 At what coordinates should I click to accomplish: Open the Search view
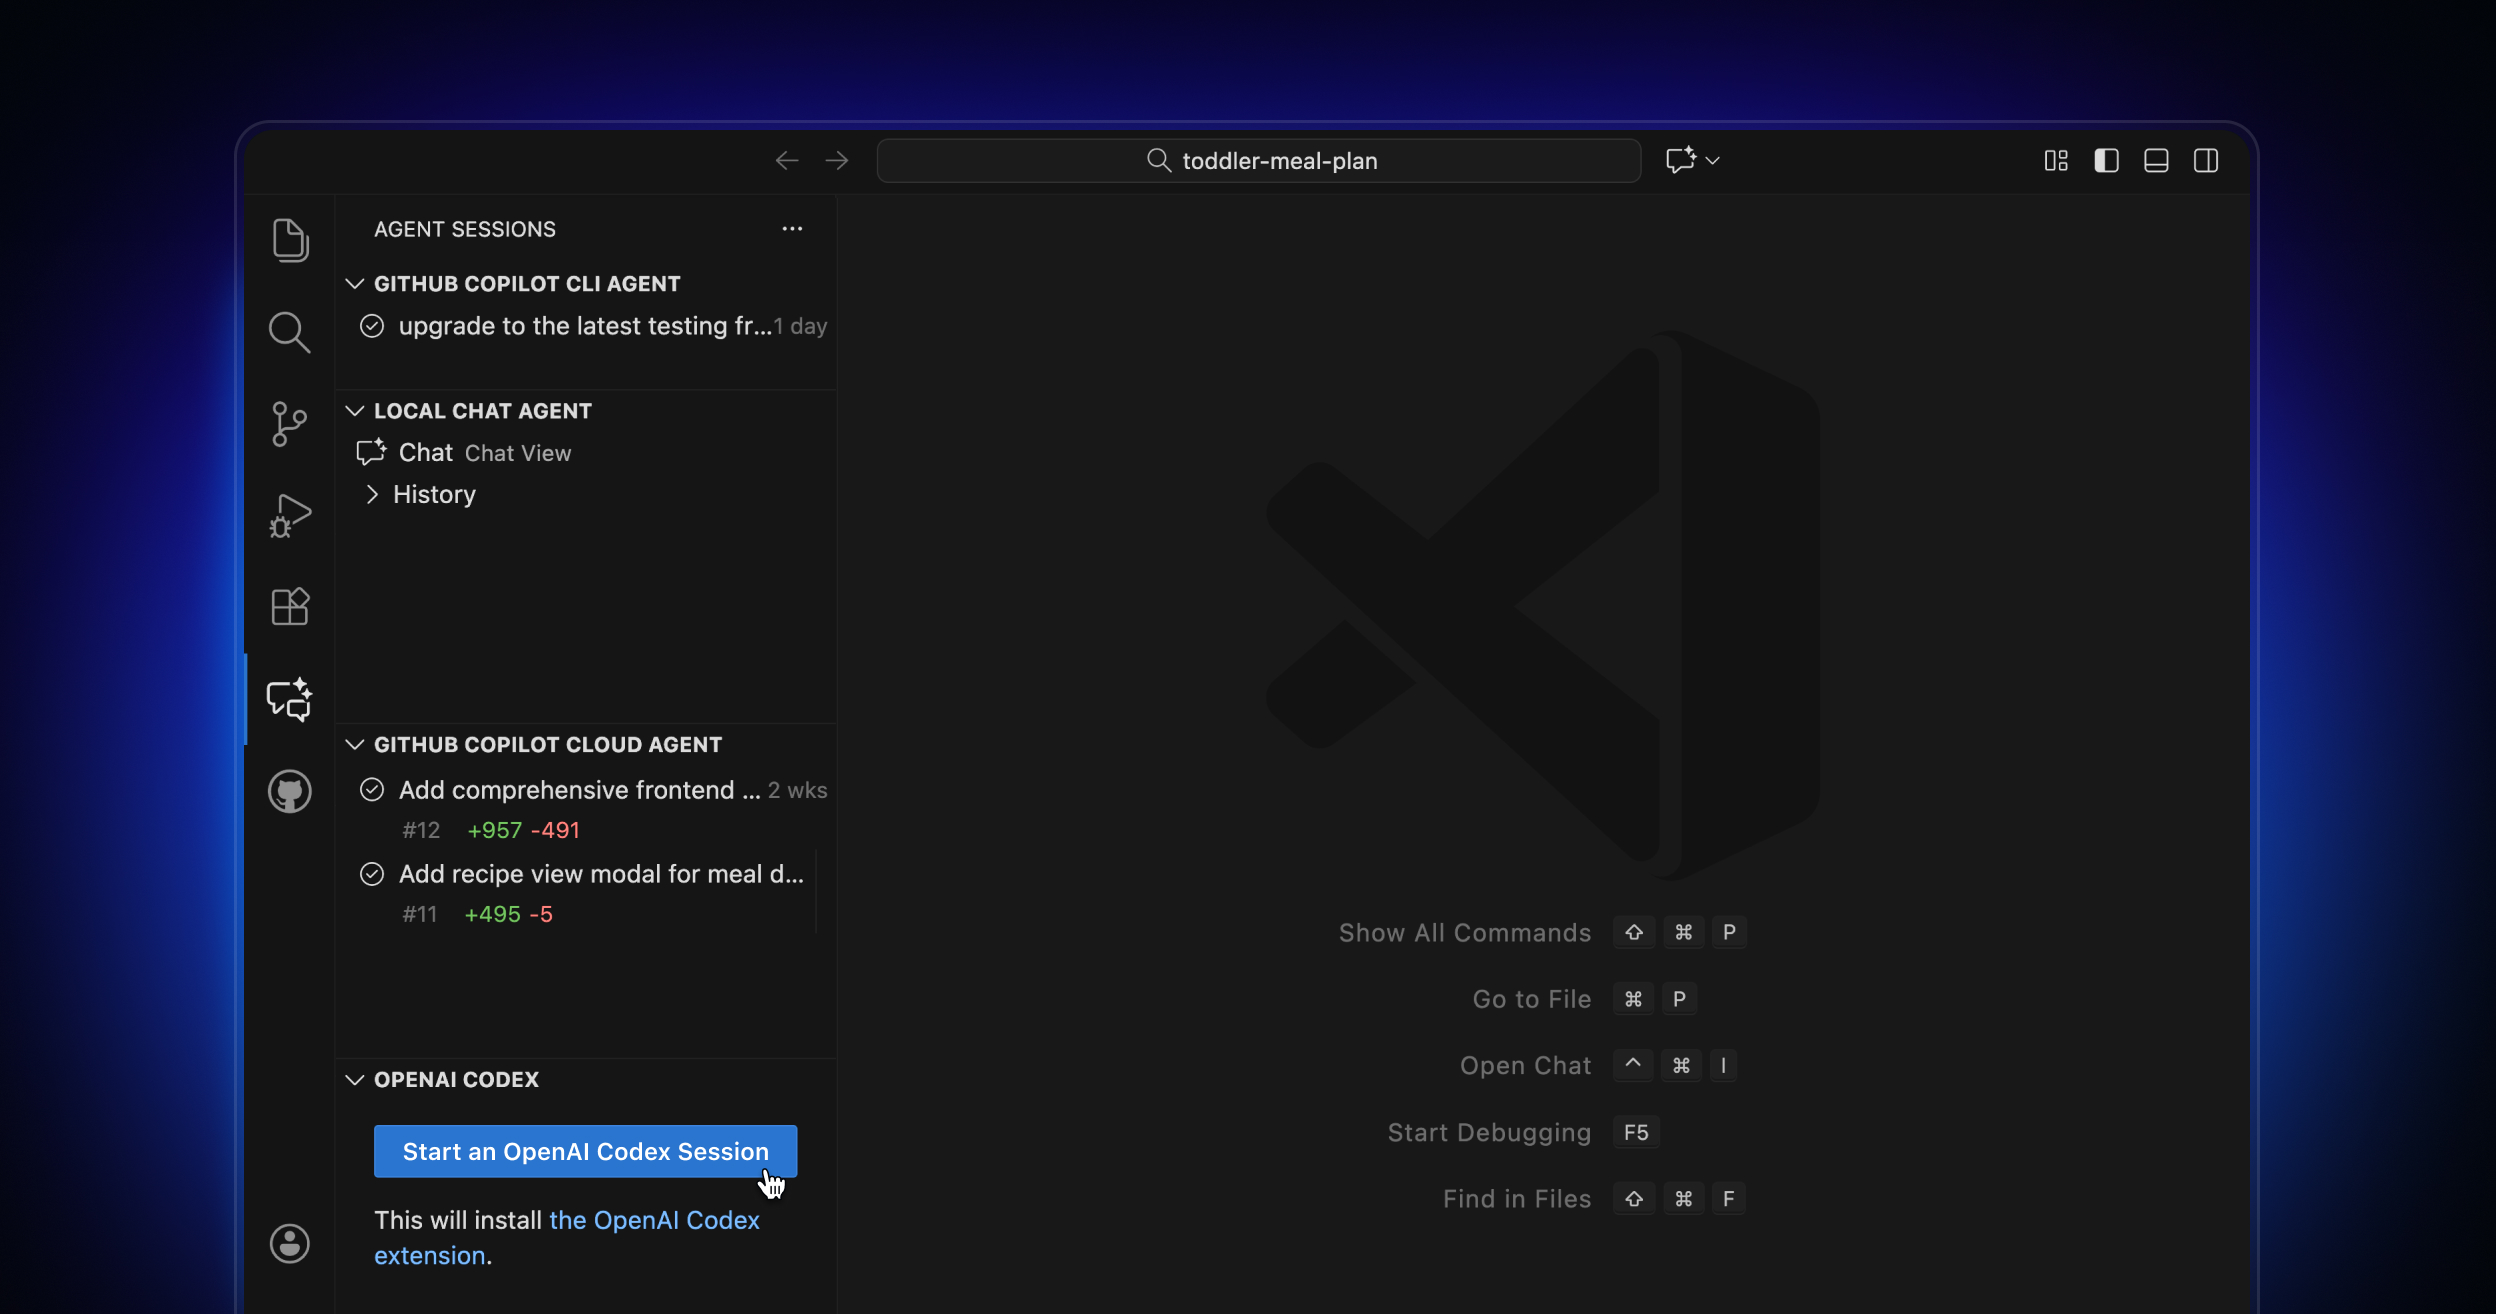pos(289,332)
